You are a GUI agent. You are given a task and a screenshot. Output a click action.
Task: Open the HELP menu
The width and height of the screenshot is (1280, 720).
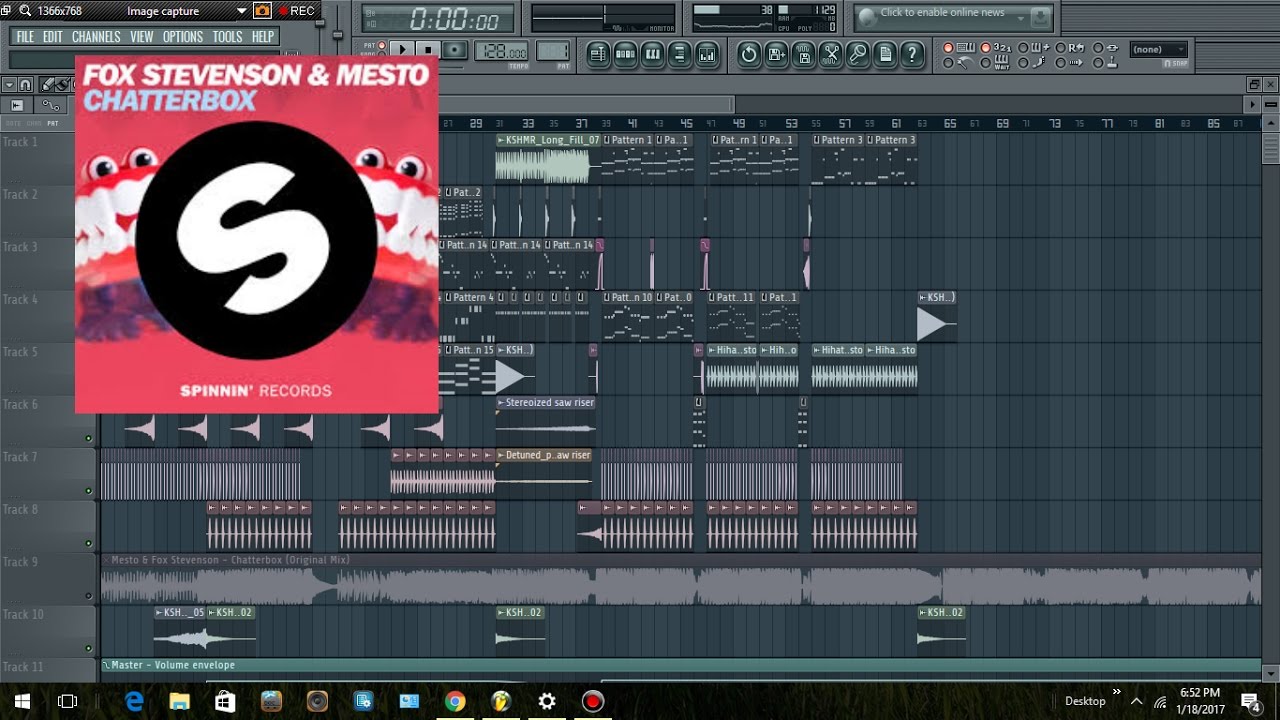tap(263, 37)
